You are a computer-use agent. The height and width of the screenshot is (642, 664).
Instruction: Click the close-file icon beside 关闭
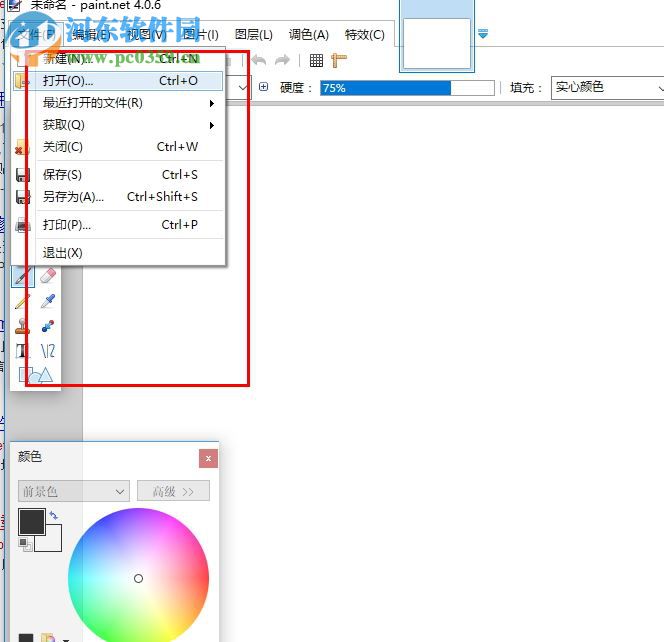pos(22,147)
